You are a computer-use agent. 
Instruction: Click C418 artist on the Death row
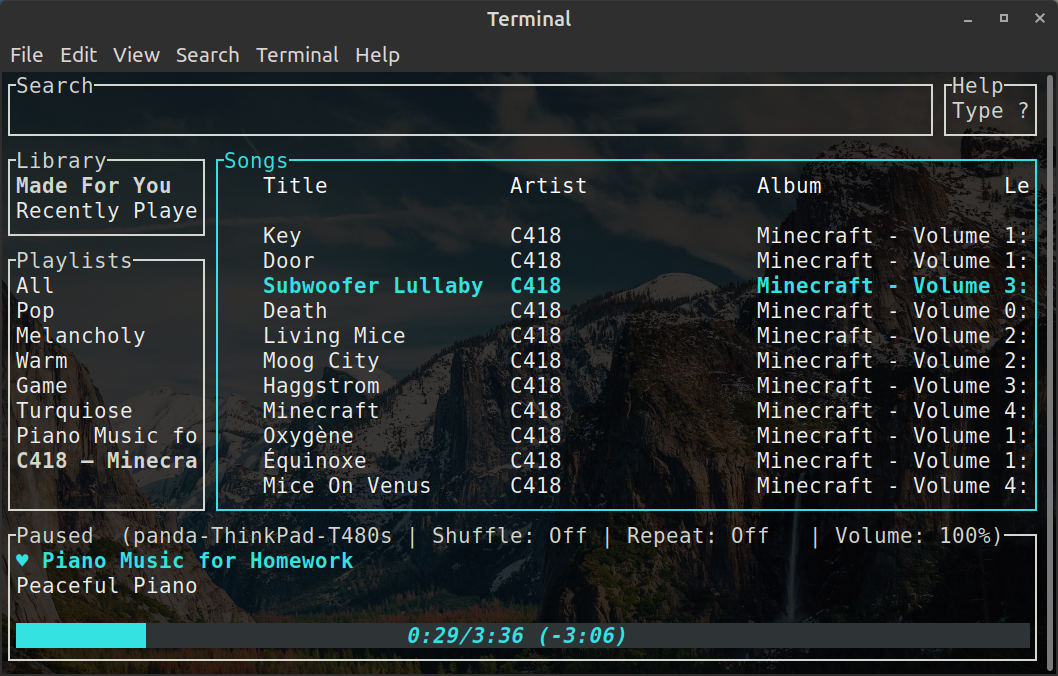coord(536,311)
